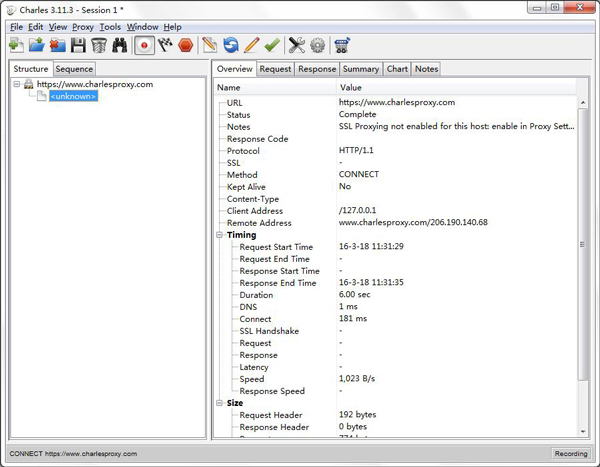Collapse the www.charlesproxy.com host node
This screenshot has width=600, height=467.
(17, 84)
